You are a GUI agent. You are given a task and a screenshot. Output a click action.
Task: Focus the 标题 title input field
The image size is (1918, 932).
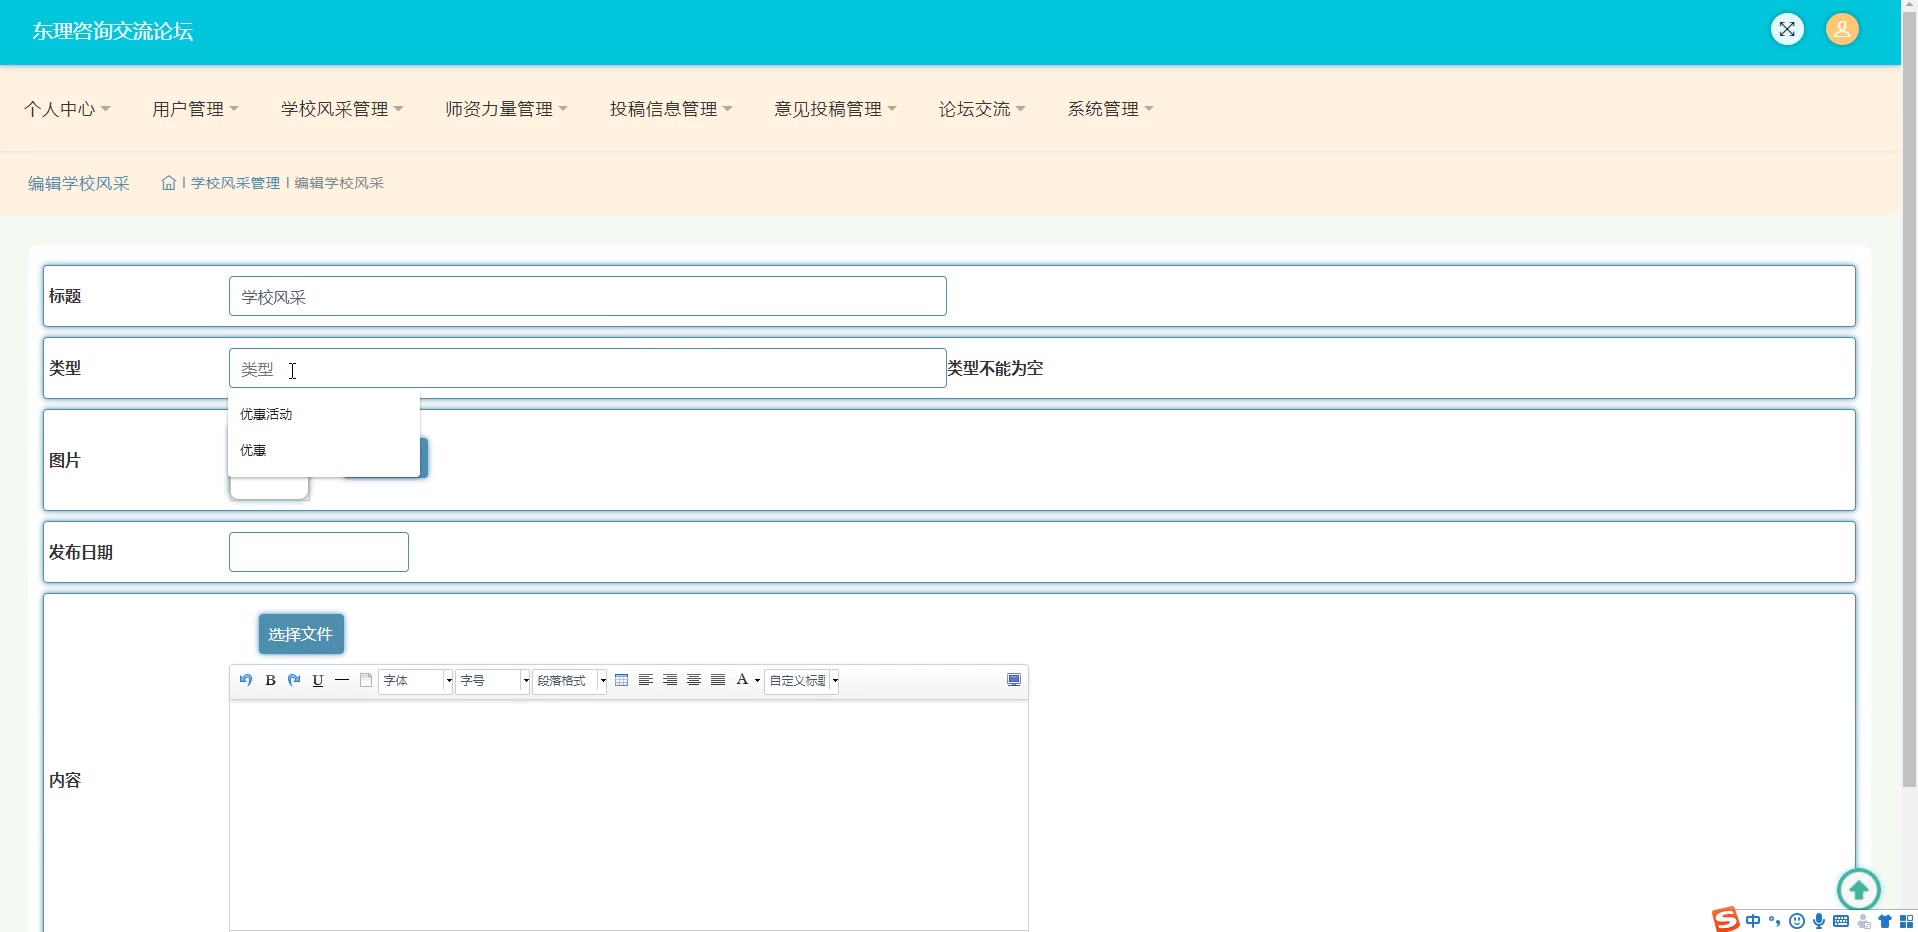[587, 296]
